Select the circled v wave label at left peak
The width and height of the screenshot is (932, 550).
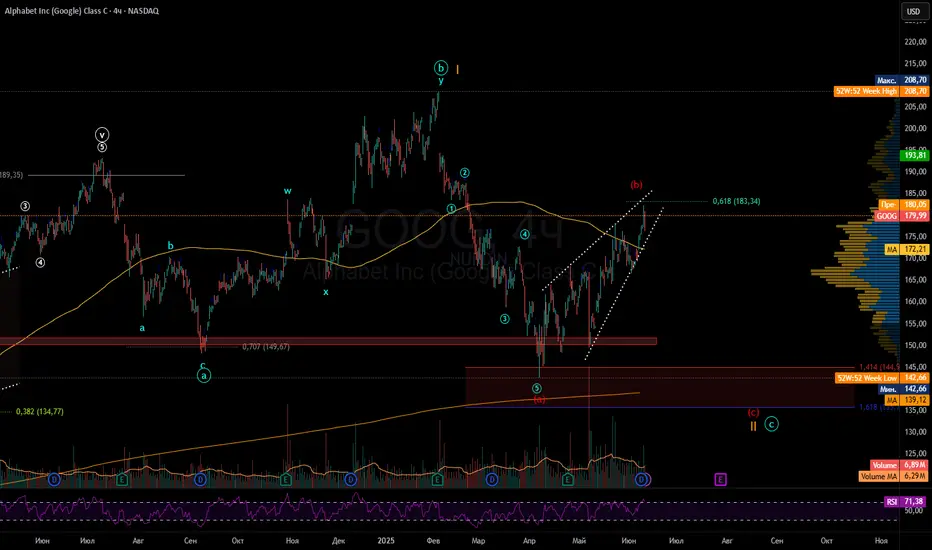[x=102, y=134]
